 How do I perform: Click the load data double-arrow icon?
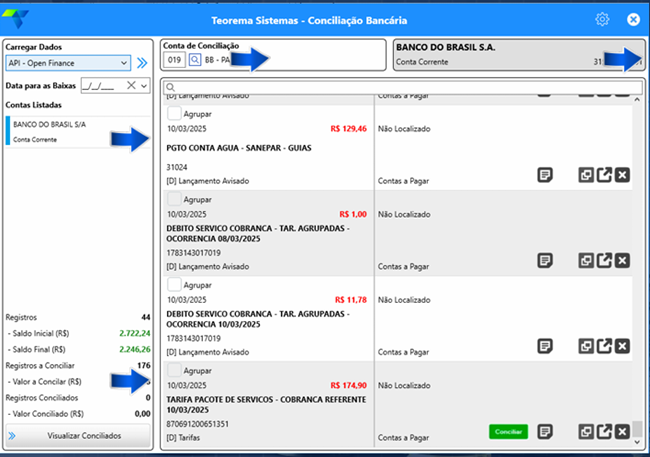(x=142, y=63)
